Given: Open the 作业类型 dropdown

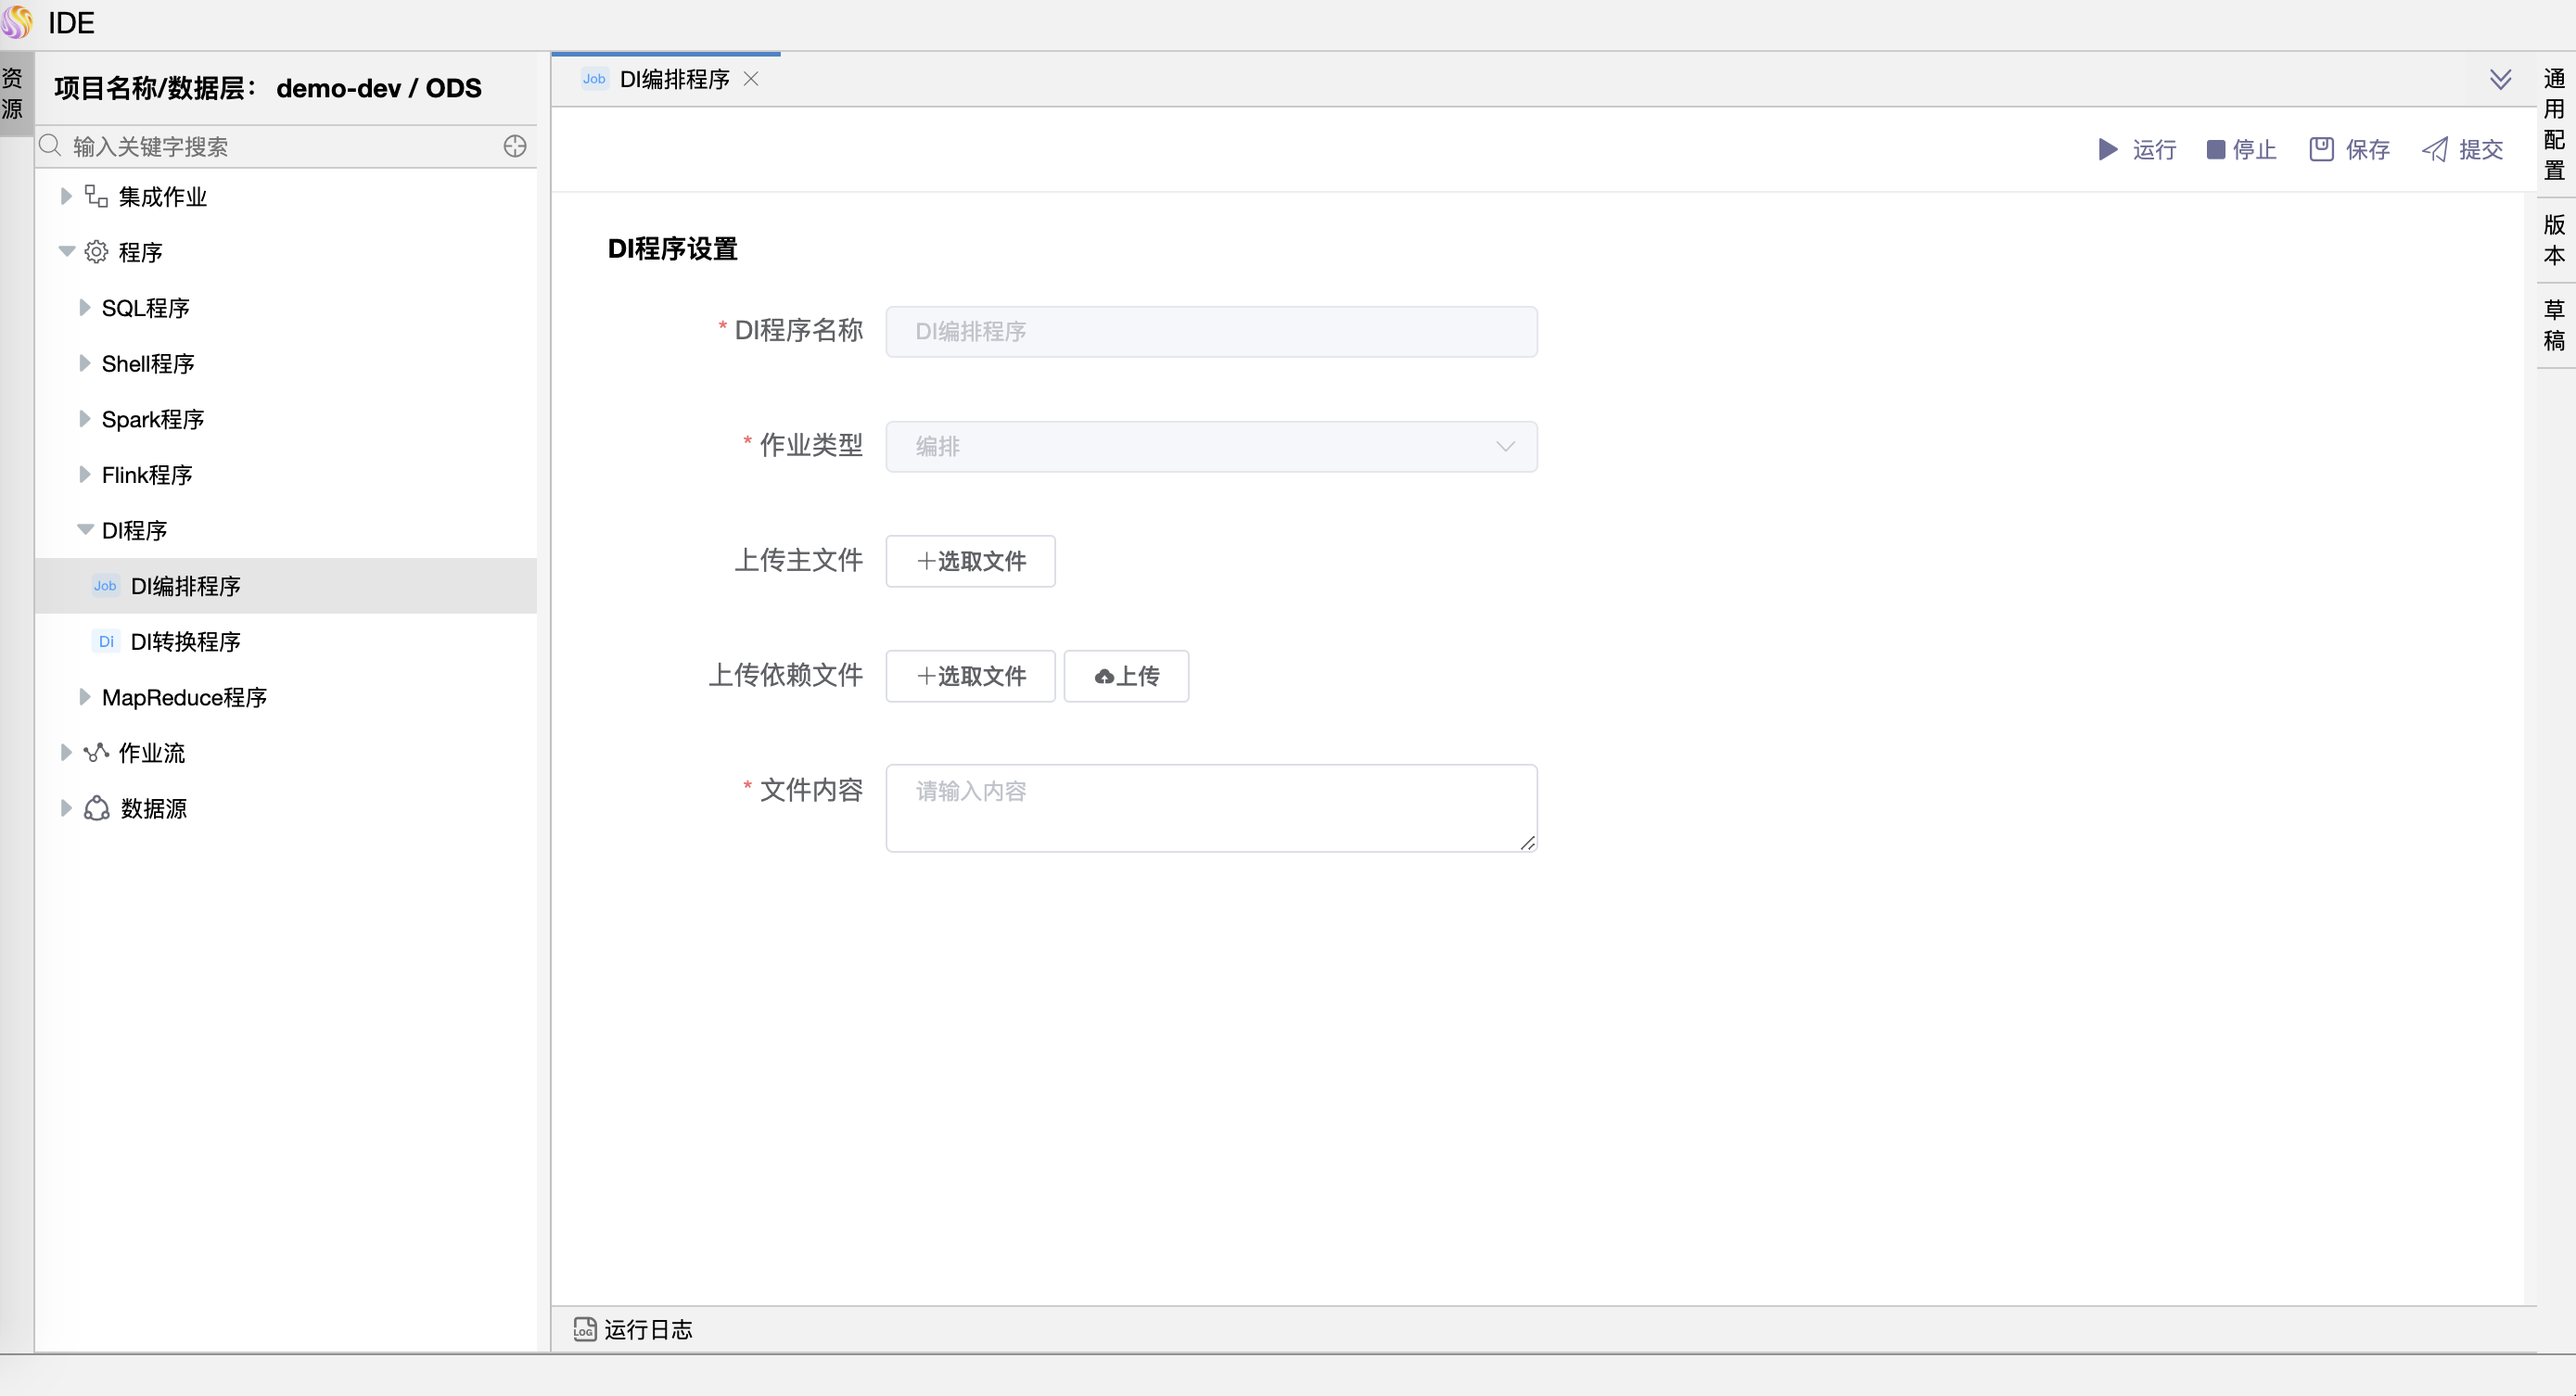Looking at the screenshot, I should pyautogui.click(x=1211, y=446).
